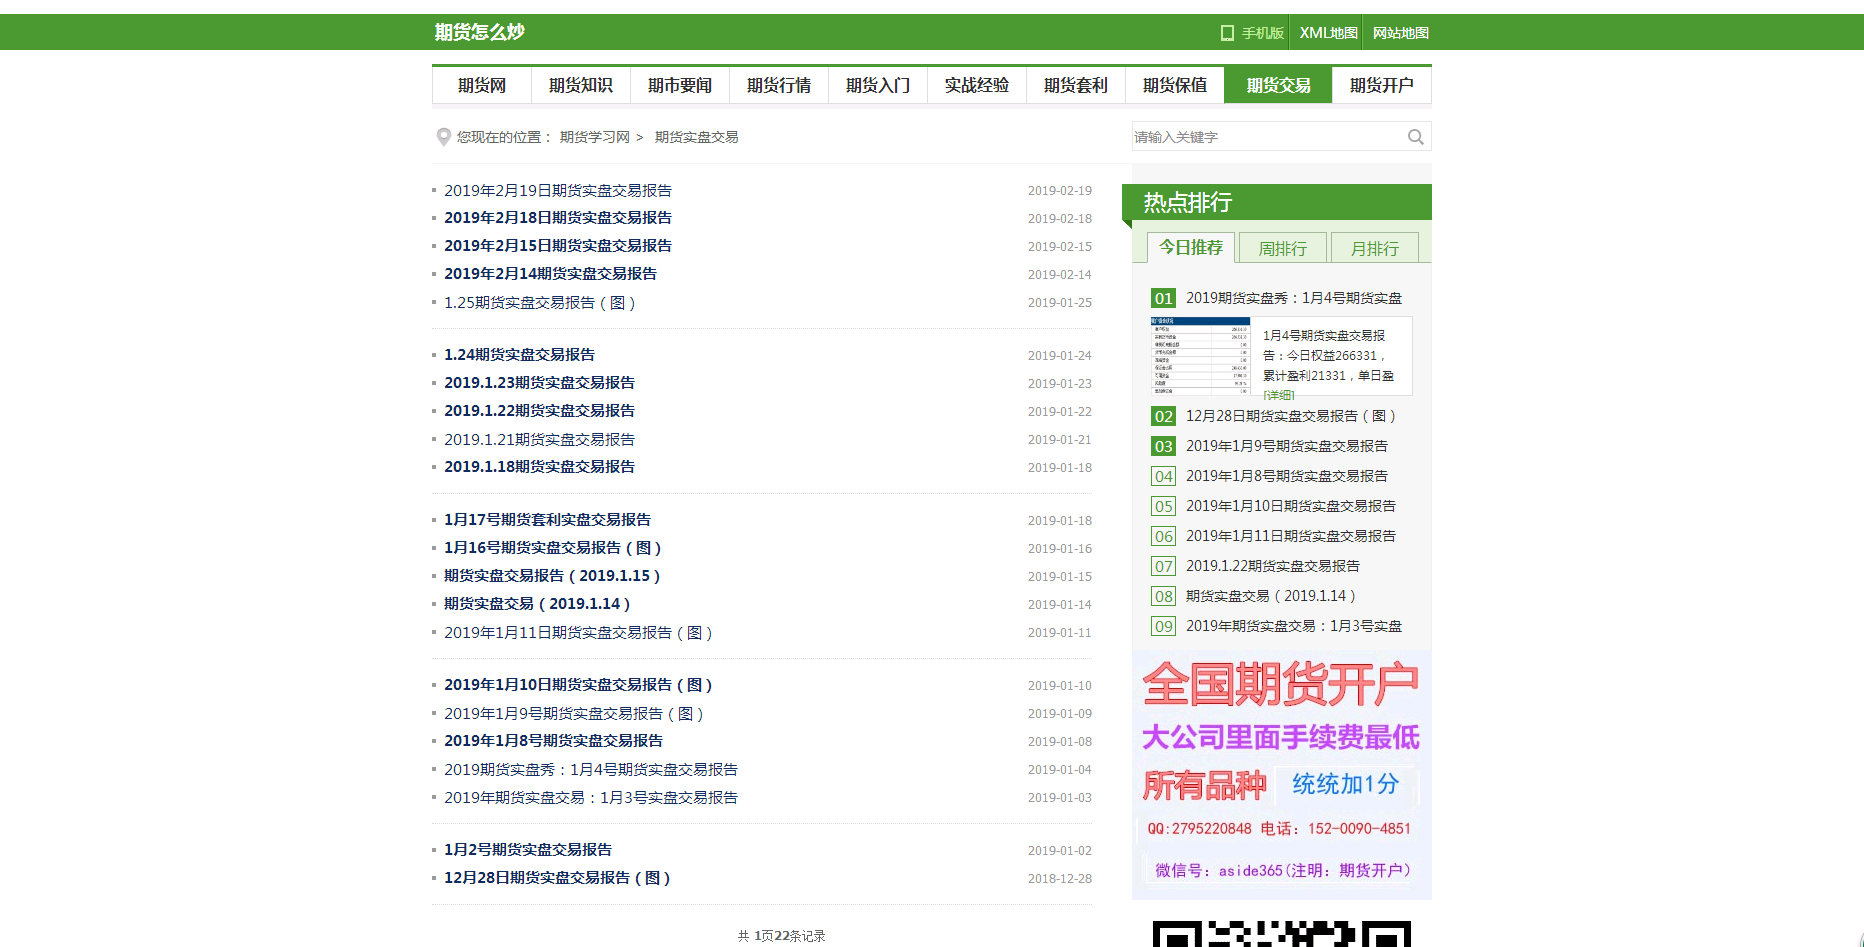
Task: Open the XML地图 link
Action: point(1327,31)
